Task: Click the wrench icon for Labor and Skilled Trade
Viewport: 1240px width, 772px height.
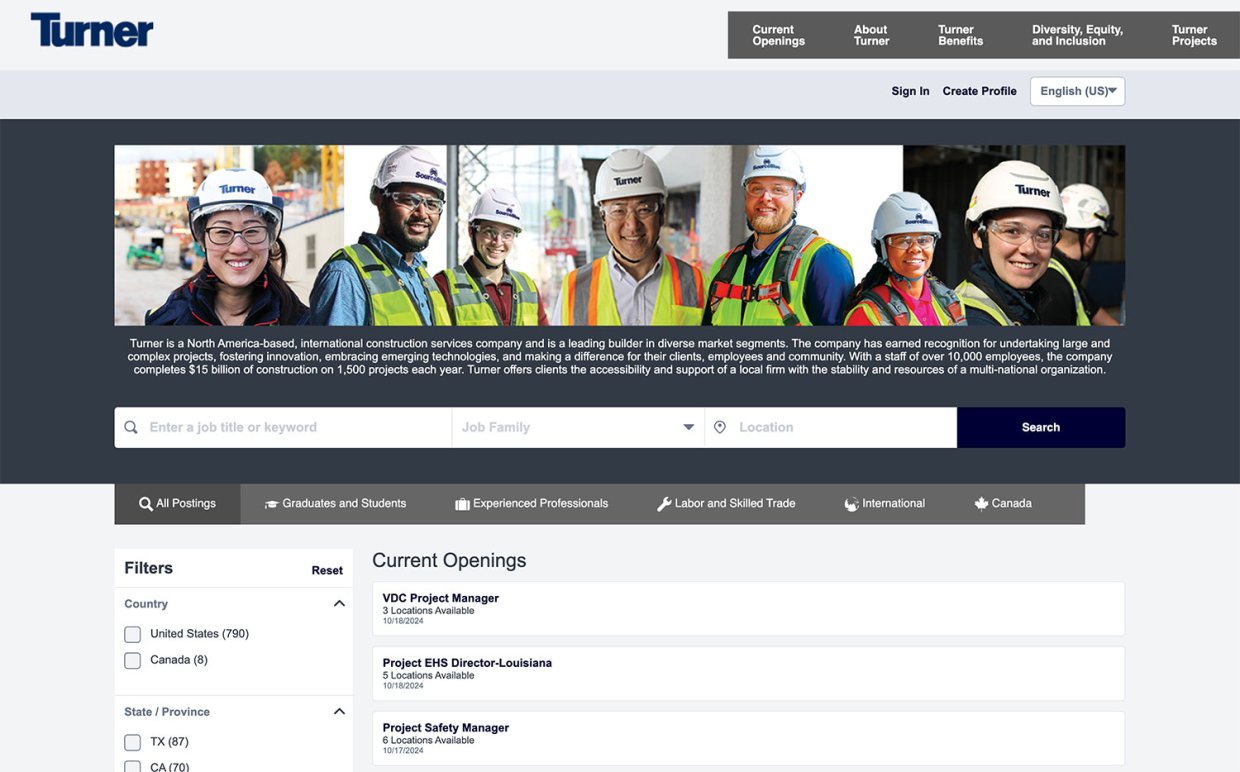Action: 664,504
